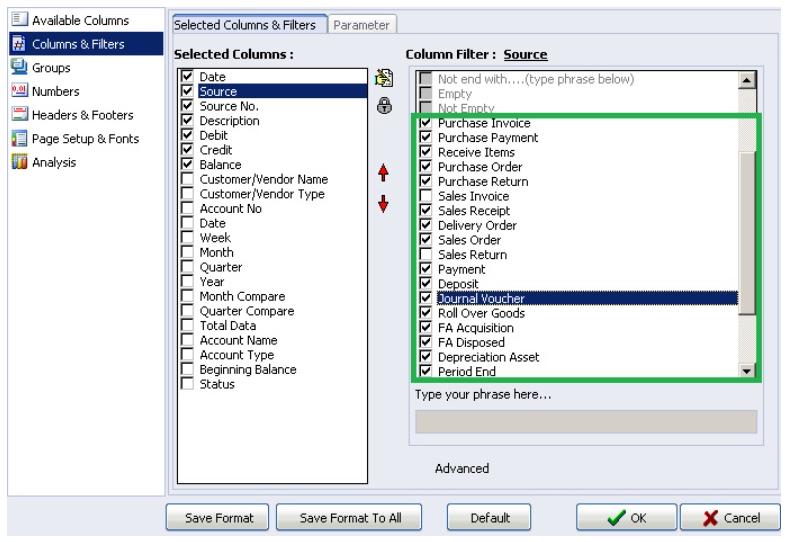Image resolution: width=785 pixels, height=542 pixels.
Task: Click the filter list scroll-down arrow
Action: pos(746,371)
